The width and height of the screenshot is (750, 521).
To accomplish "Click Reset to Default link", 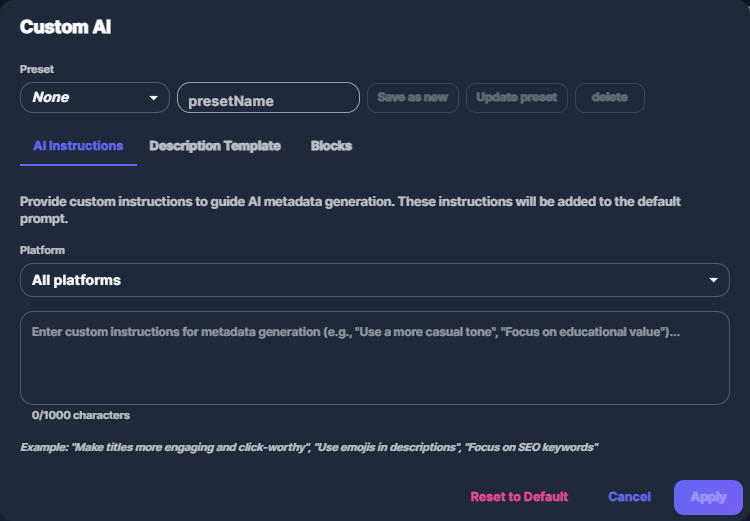I will [x=519, y=497].
